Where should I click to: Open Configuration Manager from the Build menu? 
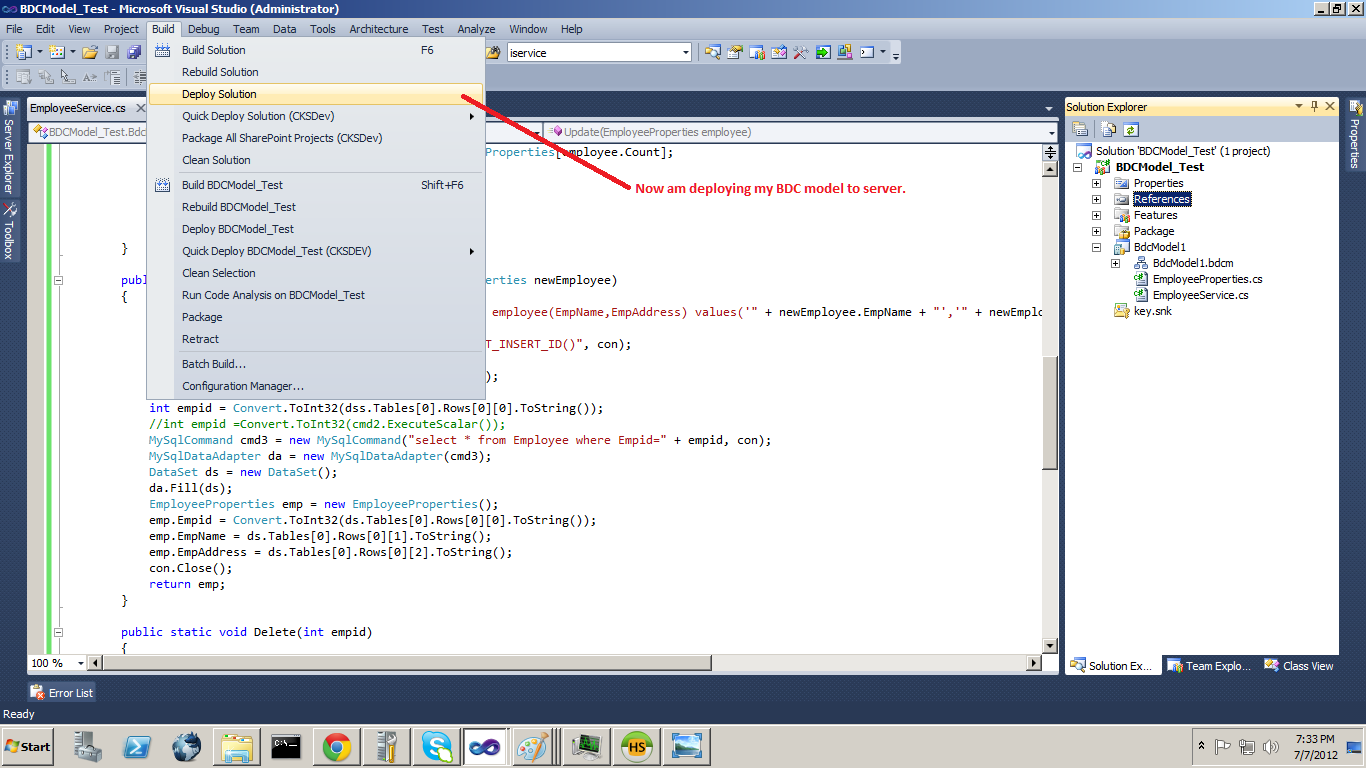(x=316, y=386)
